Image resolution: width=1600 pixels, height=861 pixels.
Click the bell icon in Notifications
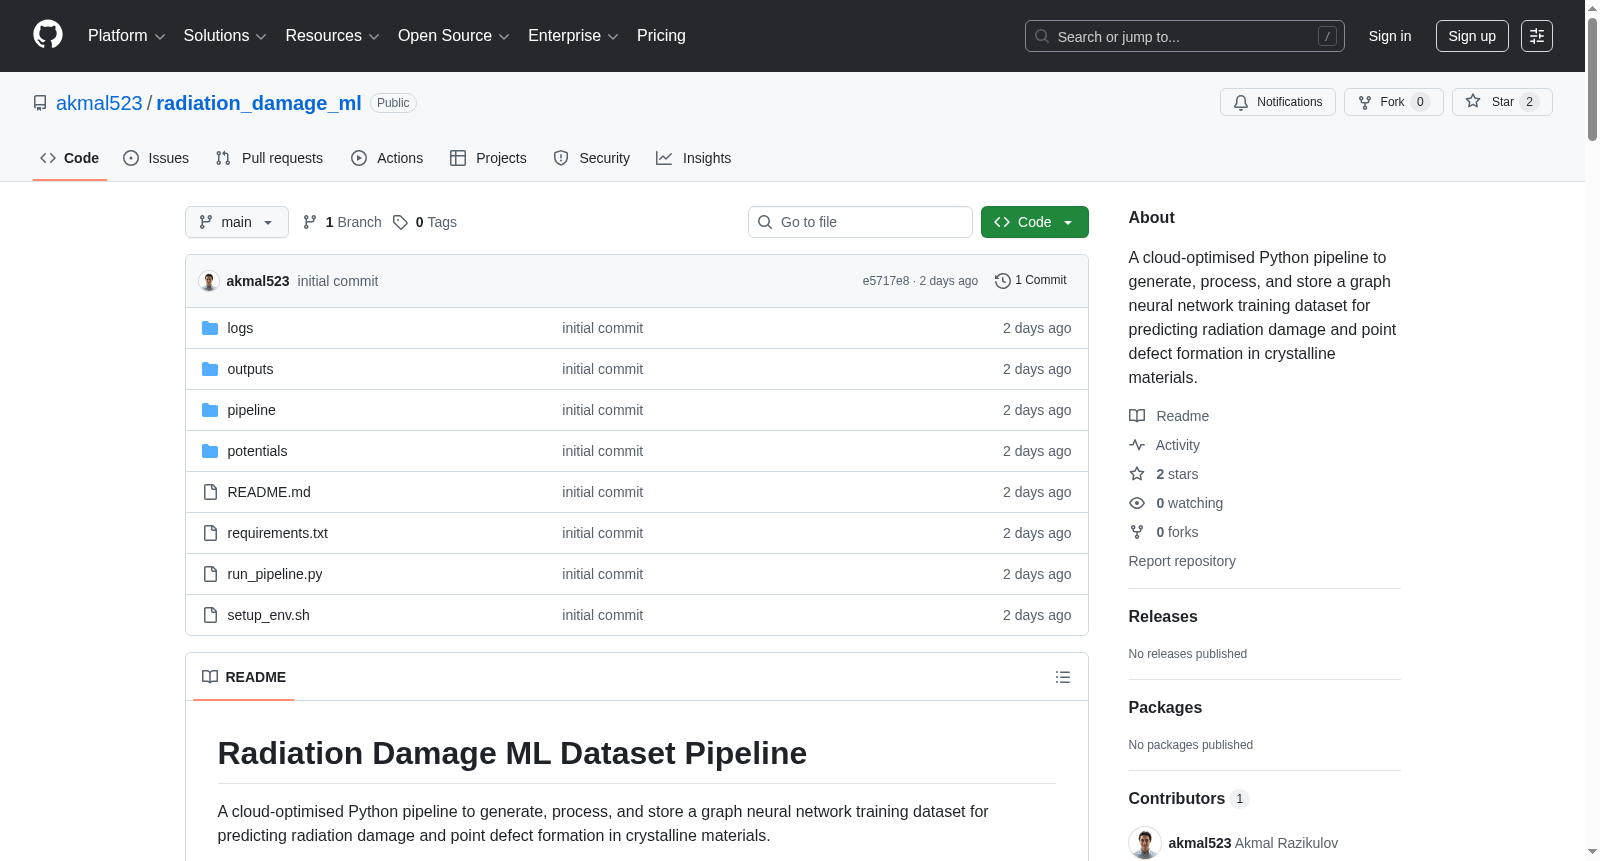point(1241,102)
